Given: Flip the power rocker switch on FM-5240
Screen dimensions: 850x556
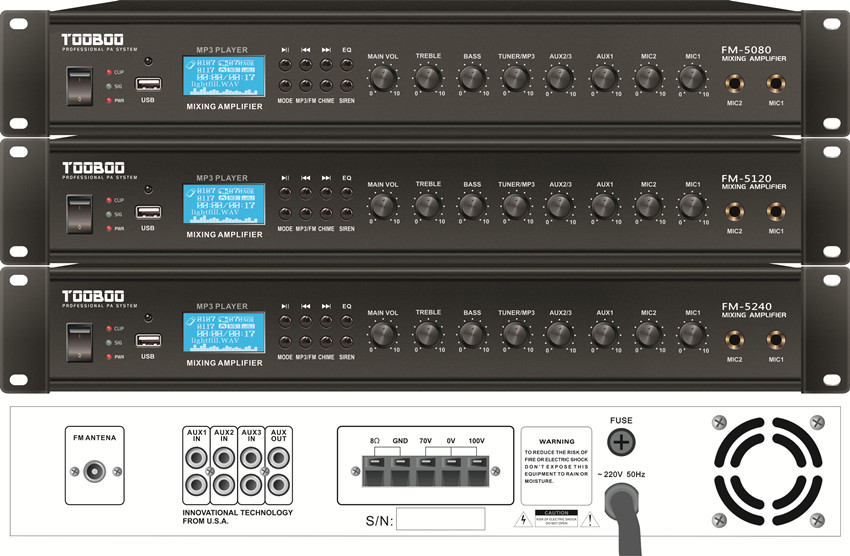Looking at the screenshot, I should tap(79, 342).
